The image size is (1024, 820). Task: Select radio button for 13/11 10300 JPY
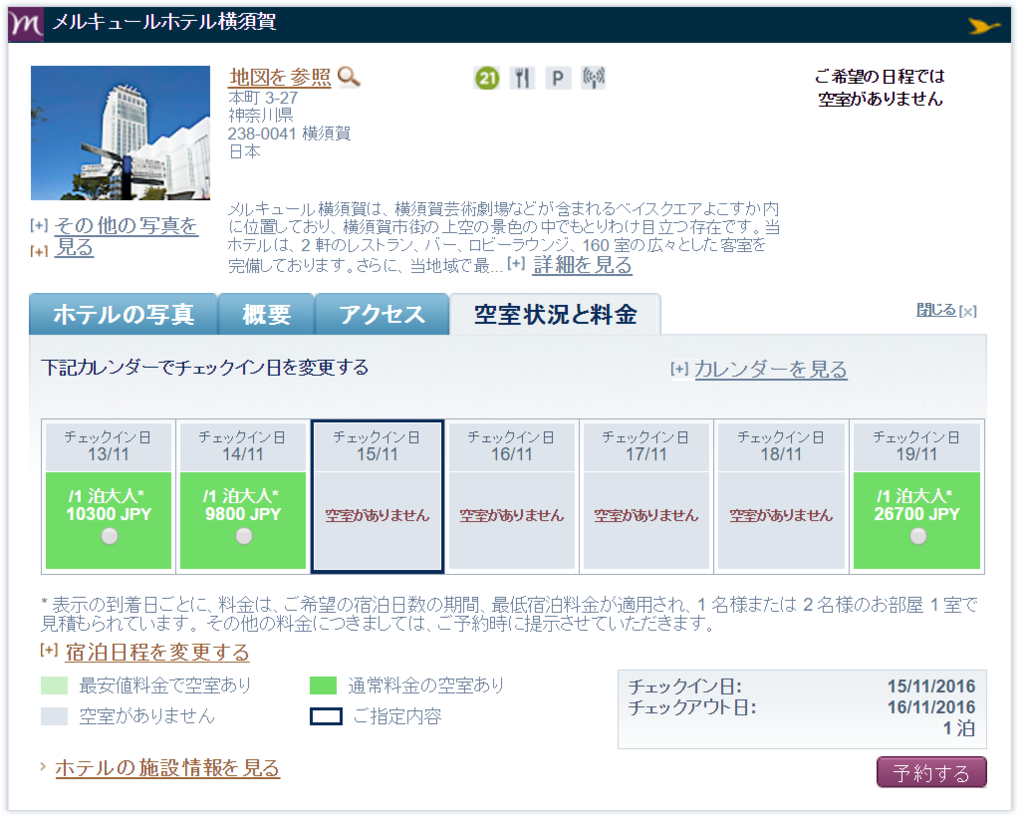(x=110, y=537)
